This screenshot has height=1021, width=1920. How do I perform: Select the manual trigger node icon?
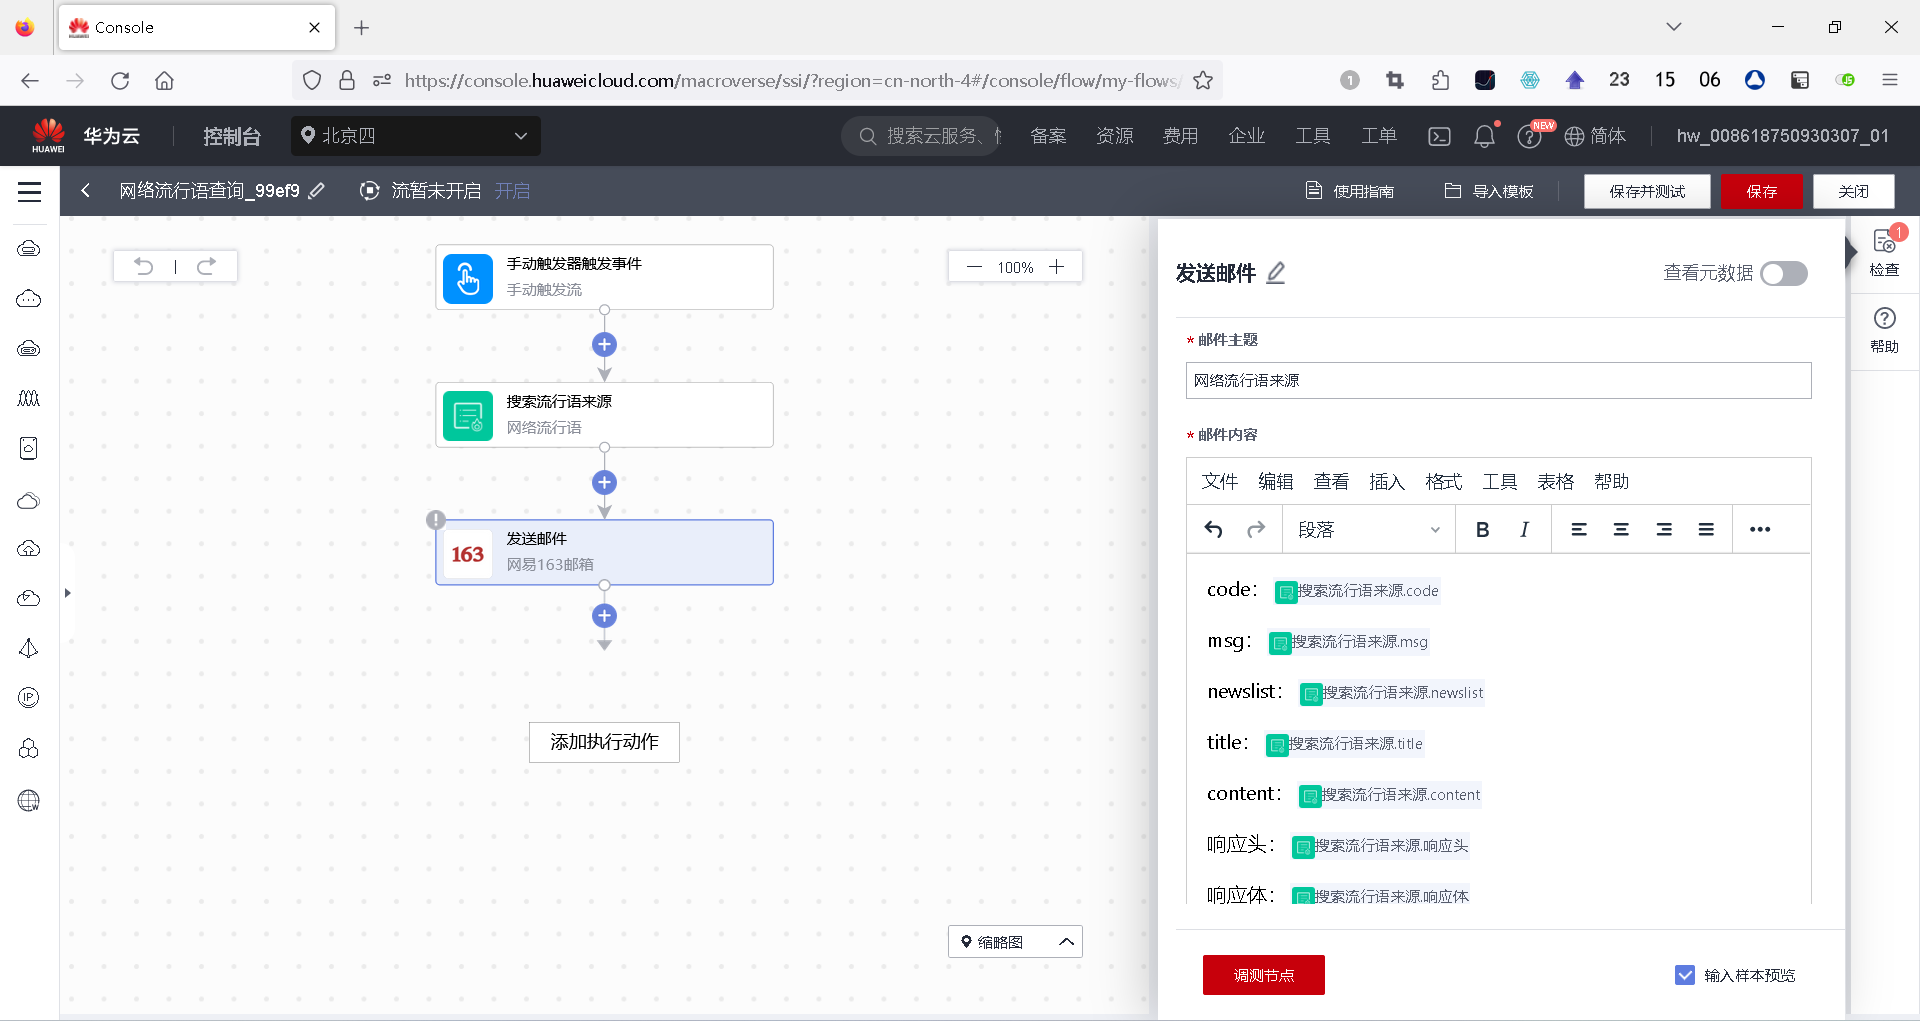pyautogui.click(x=468, y=278)
